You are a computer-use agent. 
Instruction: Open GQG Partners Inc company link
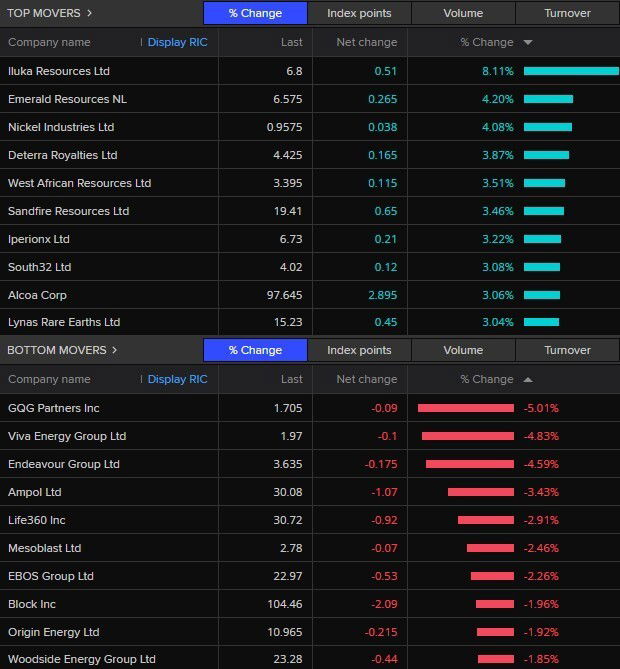pyautogui.click(x=54, y=408)
